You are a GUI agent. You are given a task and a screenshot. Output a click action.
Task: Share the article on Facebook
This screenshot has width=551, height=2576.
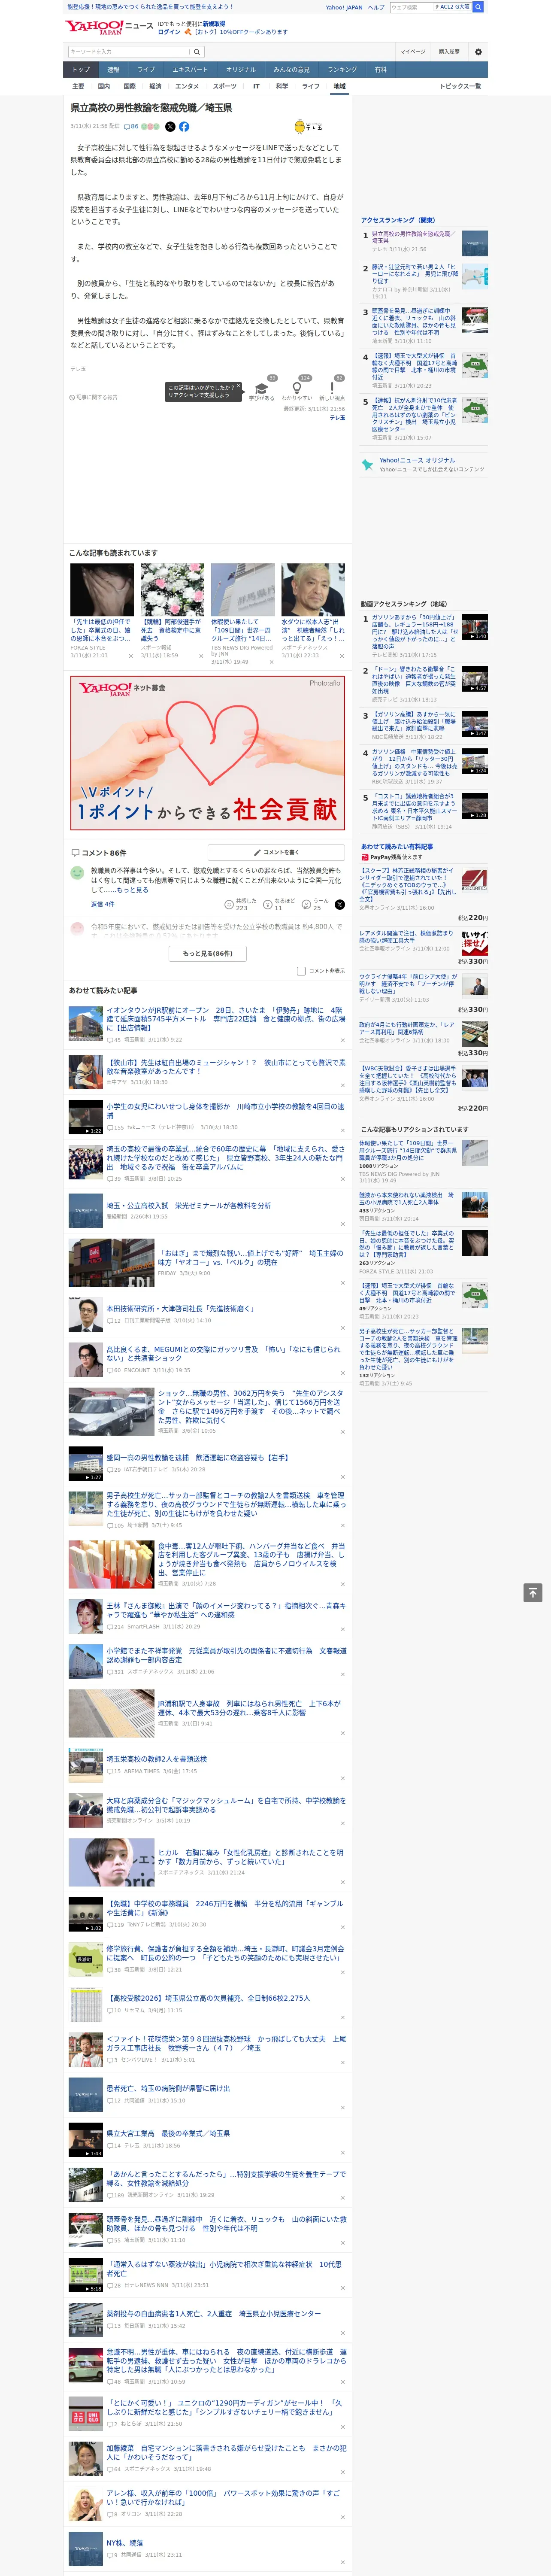[184, 127]
